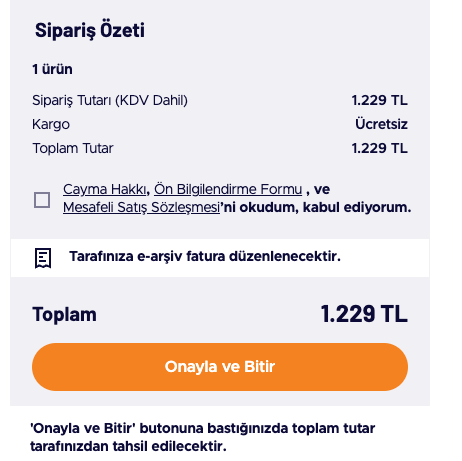Click the Sipariş Özeti heading
This screenshot has width=462, height=461.
[x=90, y=31]
